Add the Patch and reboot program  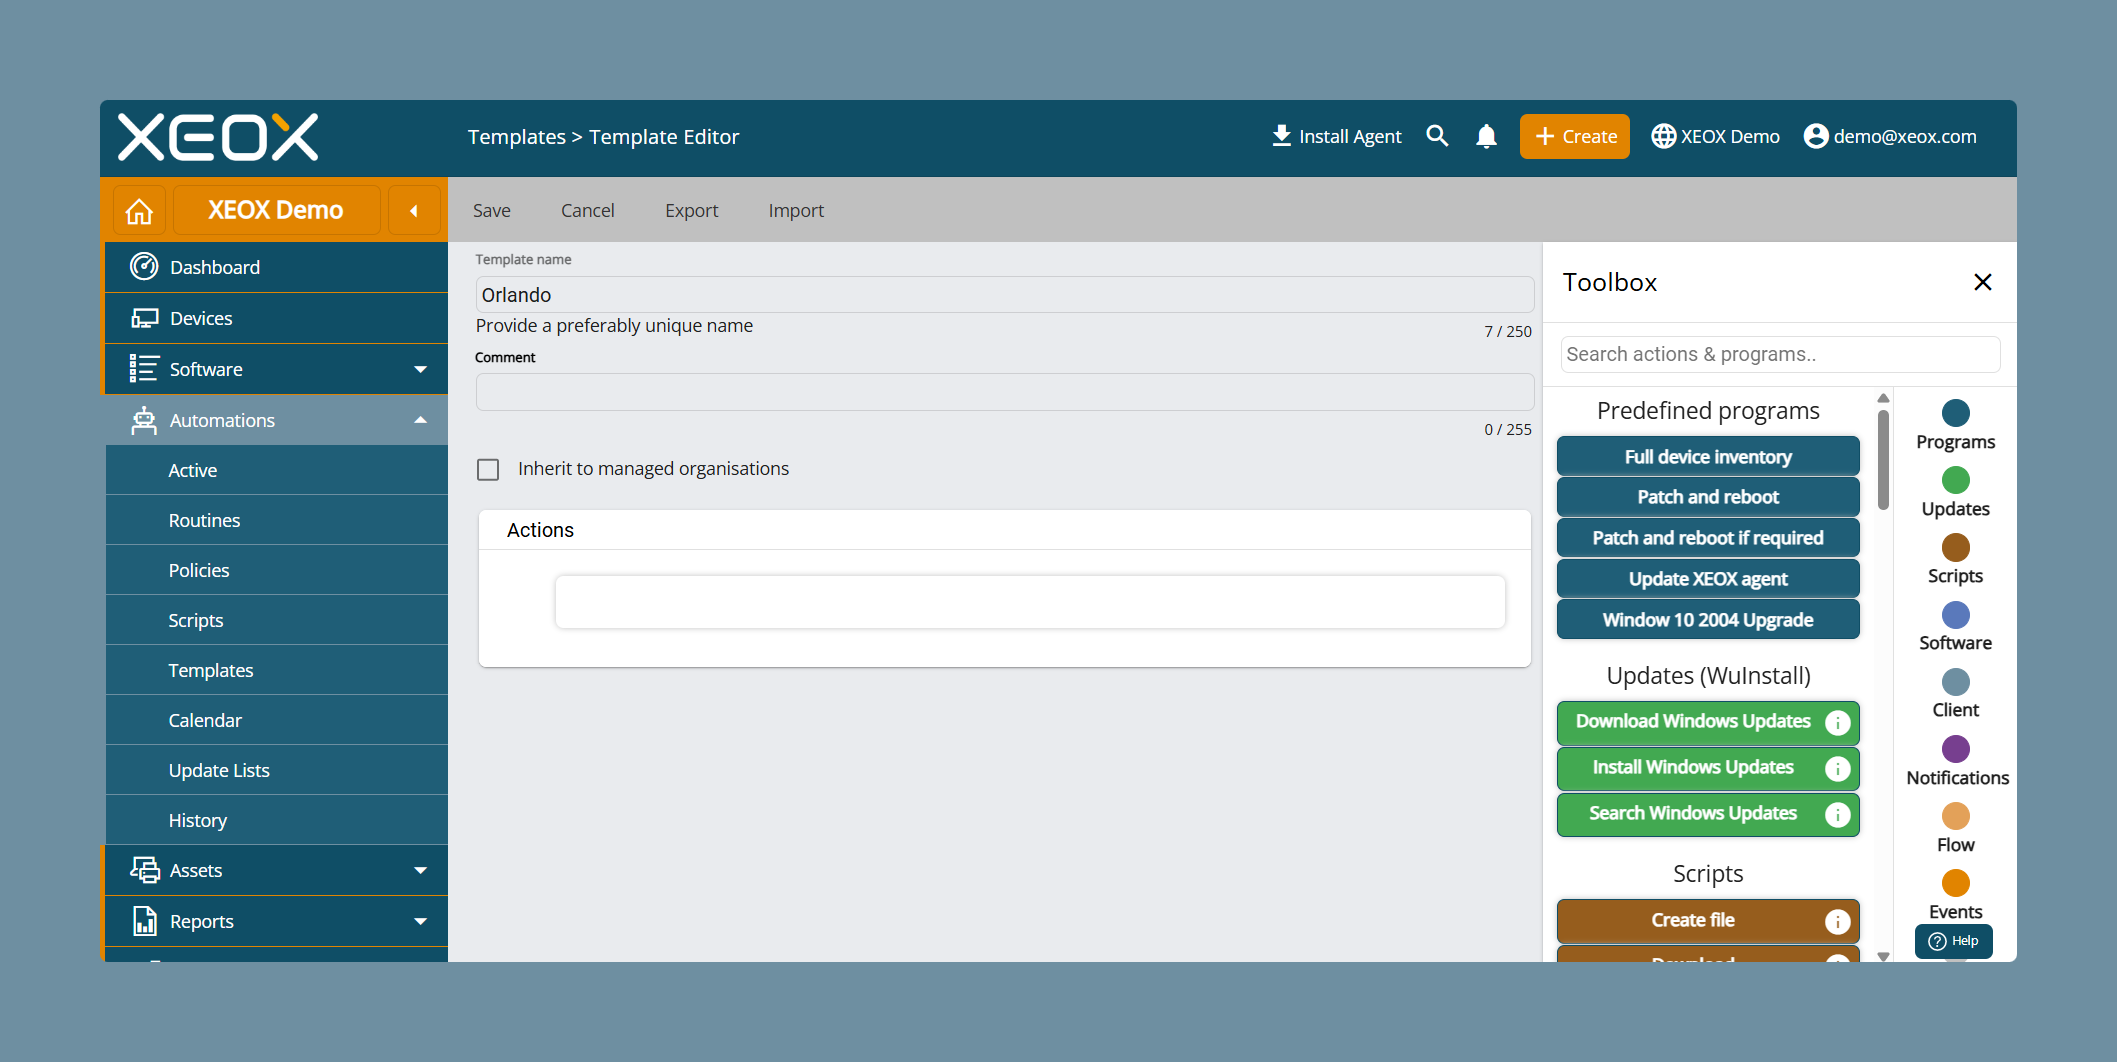1708,497
